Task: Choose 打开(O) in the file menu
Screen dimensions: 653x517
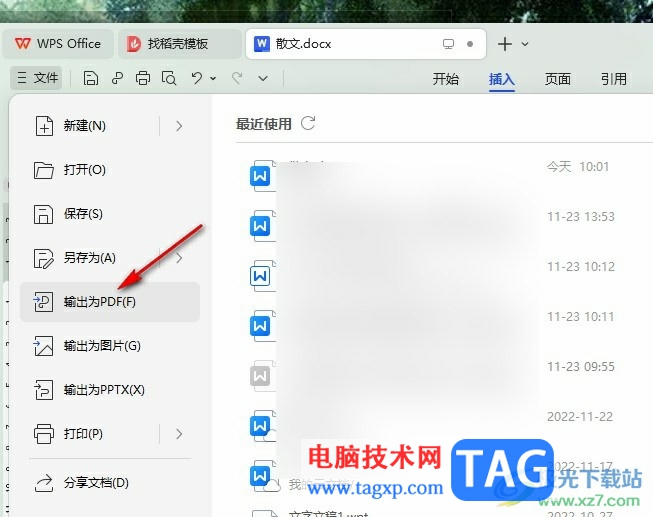Action: (x=110, y=170)
